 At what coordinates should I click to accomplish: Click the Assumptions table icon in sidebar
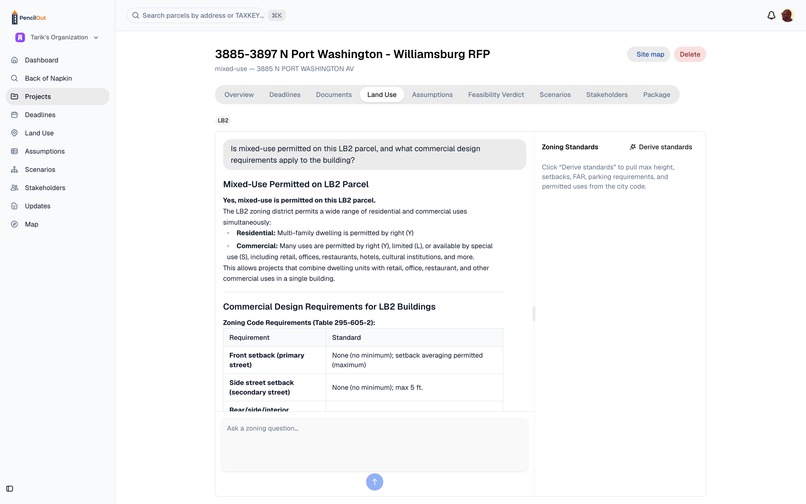point(14,151)
